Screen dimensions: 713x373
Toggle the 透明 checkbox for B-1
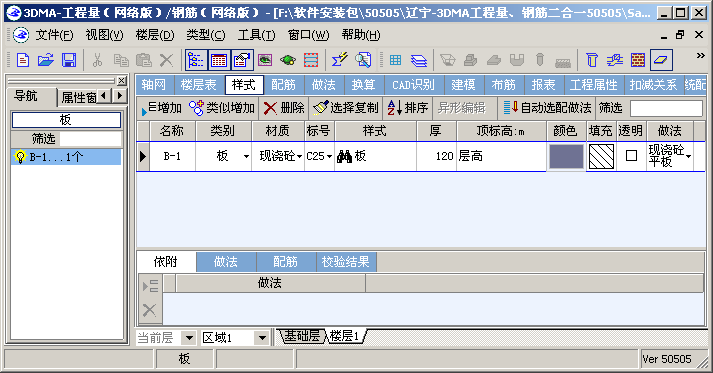click(631, 156)
